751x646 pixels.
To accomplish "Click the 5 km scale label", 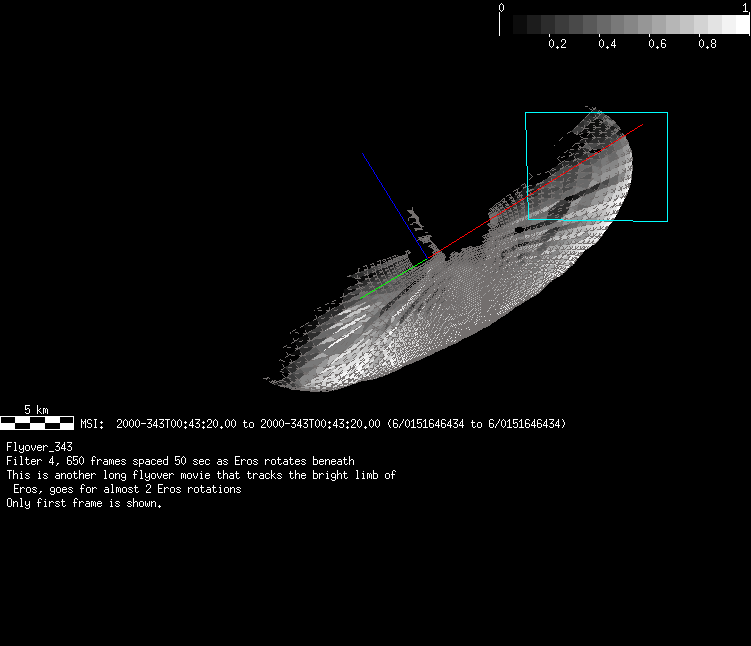I will point(36,410).
